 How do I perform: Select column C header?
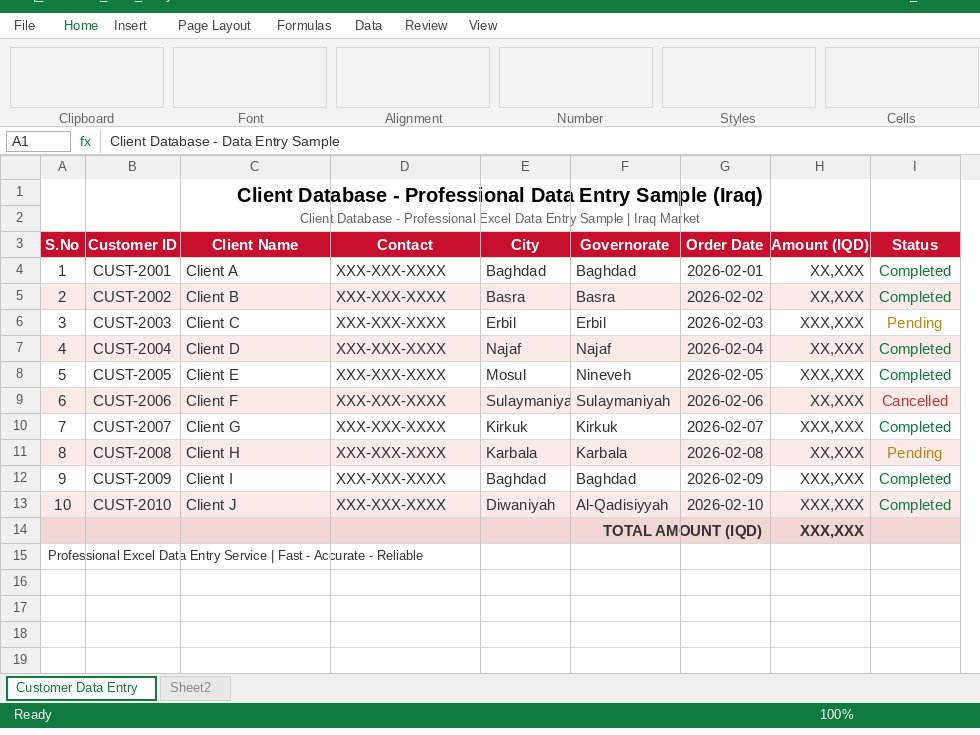pos(255,167)
